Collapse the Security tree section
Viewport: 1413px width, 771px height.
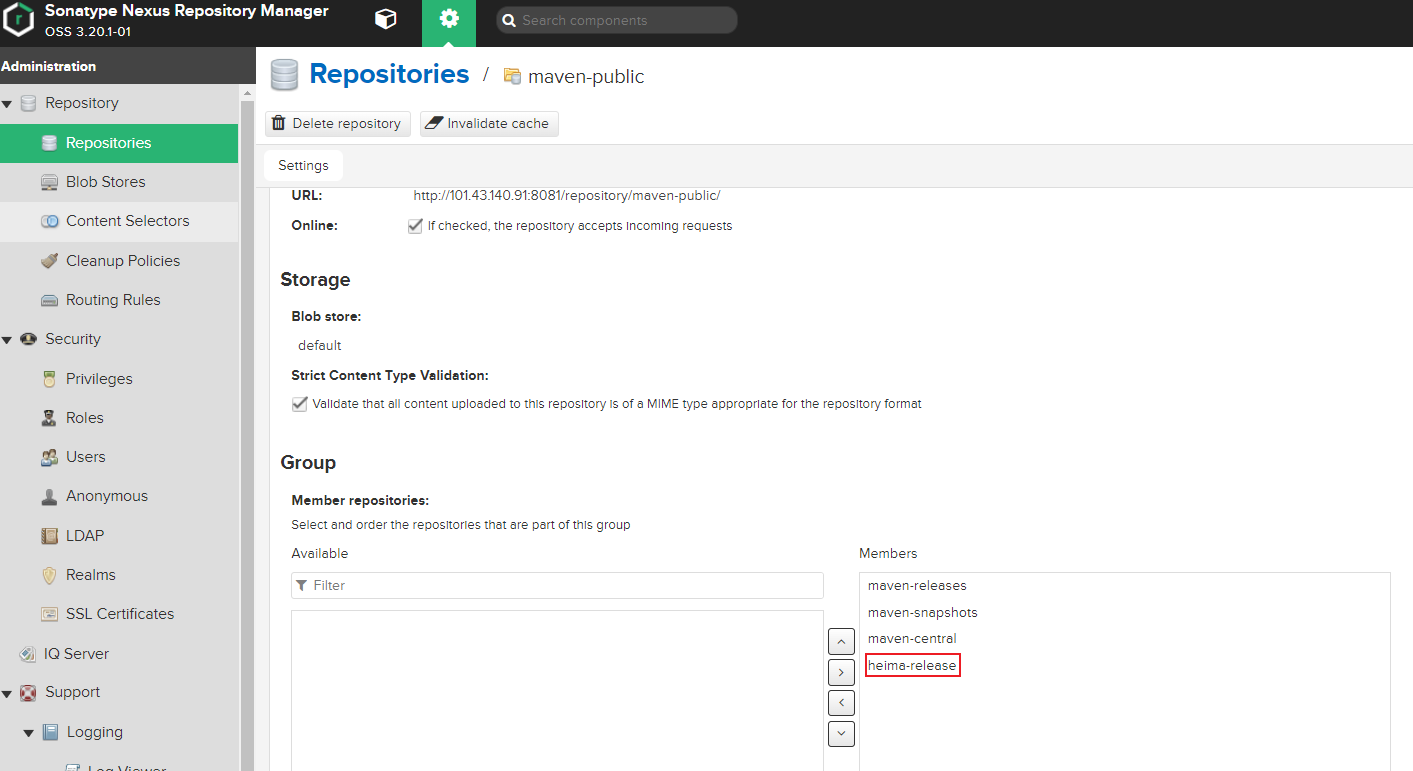click(x=7, y=339)
